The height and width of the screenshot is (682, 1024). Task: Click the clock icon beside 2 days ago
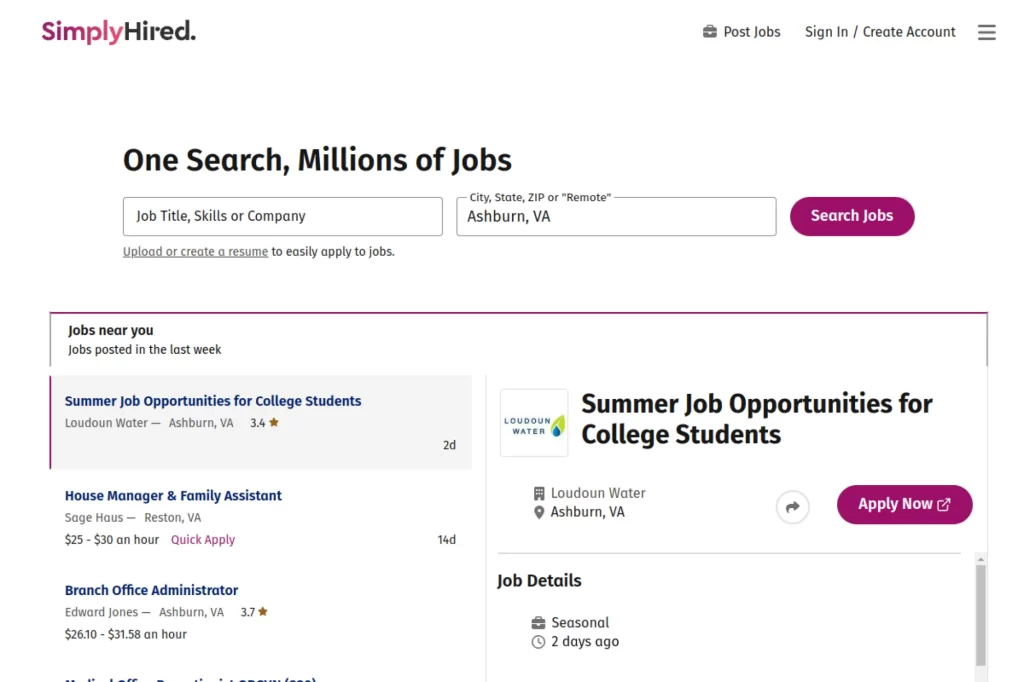click(x=537, y=641)
